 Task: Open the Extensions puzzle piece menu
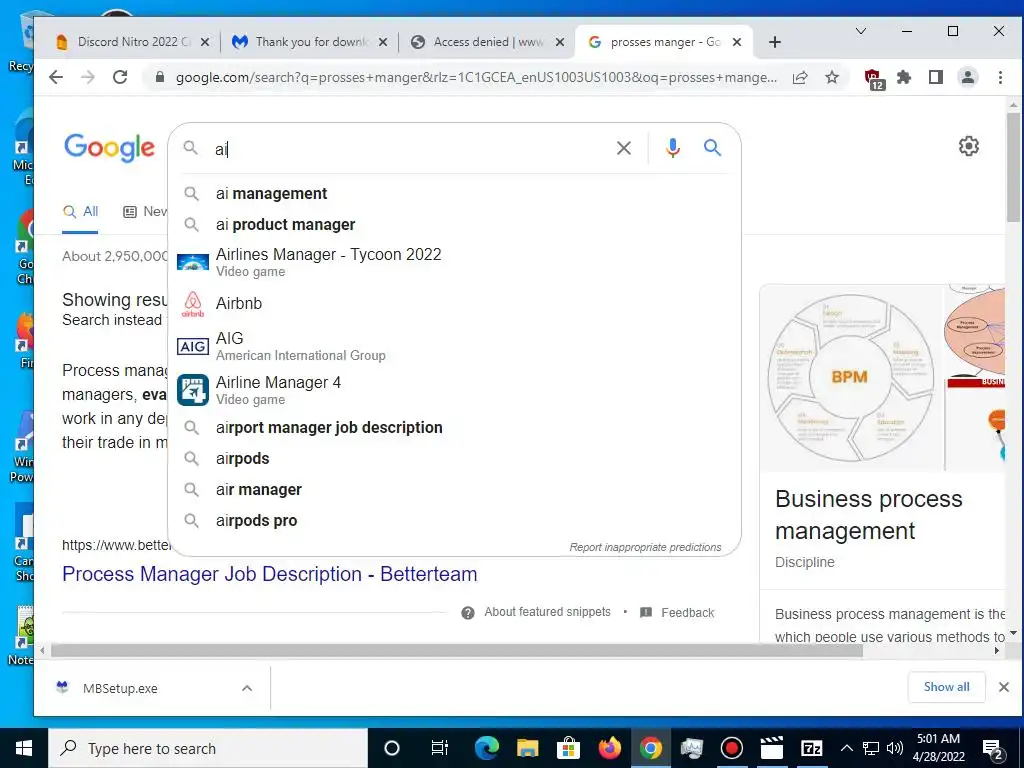point(904,77)
